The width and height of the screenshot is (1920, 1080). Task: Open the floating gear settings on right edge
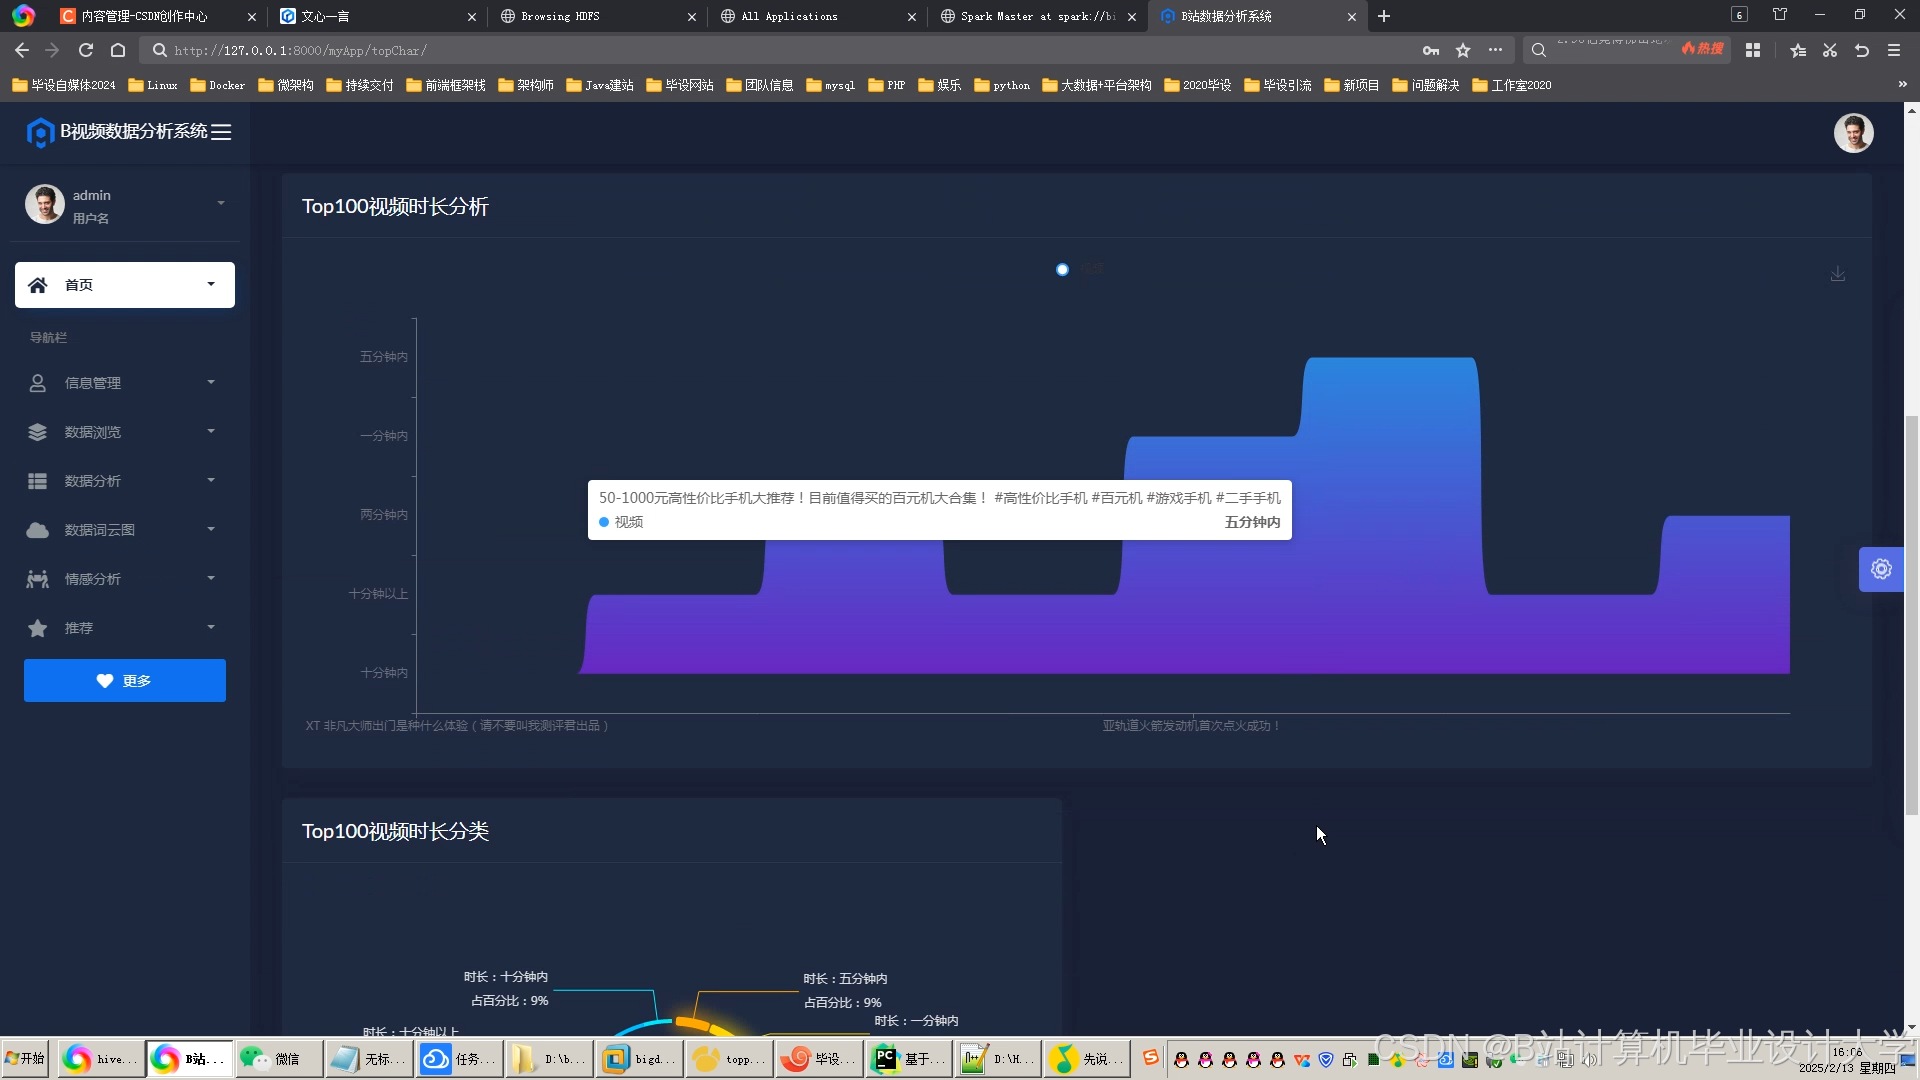[x=1881, y=569]
